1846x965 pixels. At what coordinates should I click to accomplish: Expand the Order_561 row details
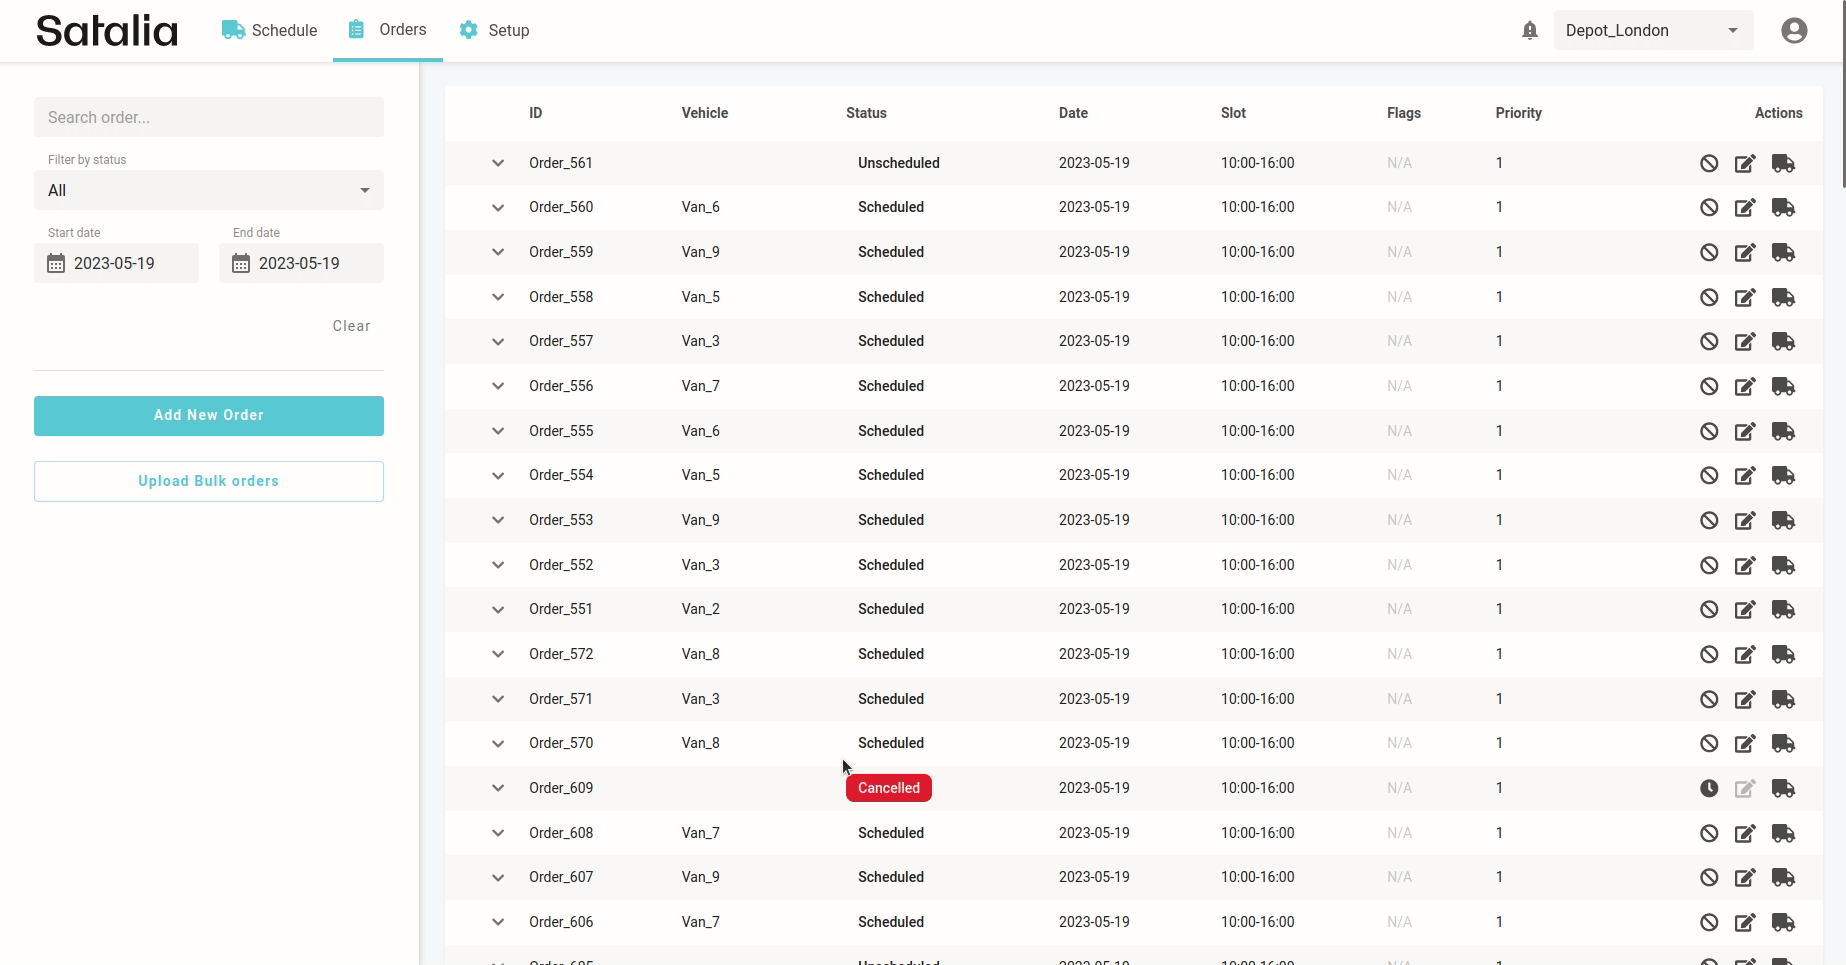point(498,163)
